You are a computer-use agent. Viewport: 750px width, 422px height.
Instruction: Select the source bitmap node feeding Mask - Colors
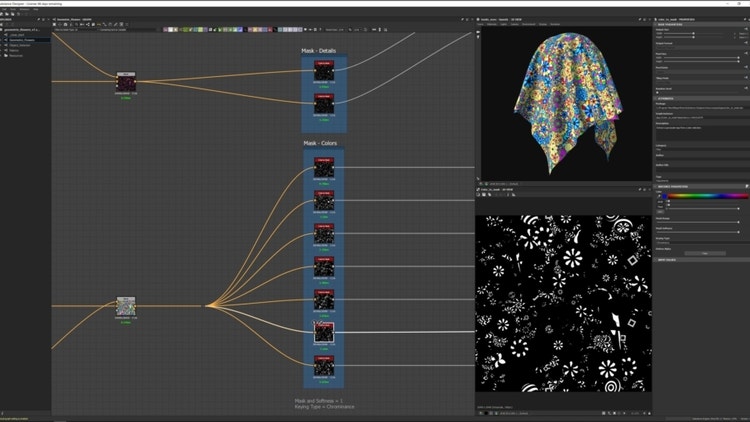(126, 305)
